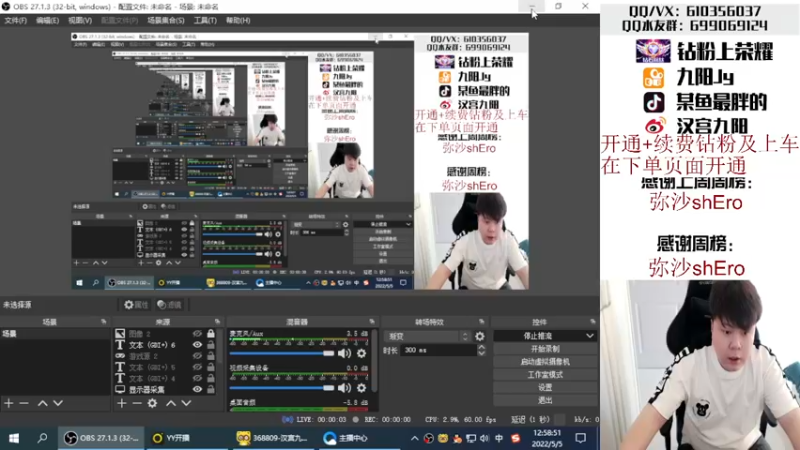The height and width of the screenshot is (450, 800).
Task: Hide the 显示器采集 display capture source
Action: point(197,389)
